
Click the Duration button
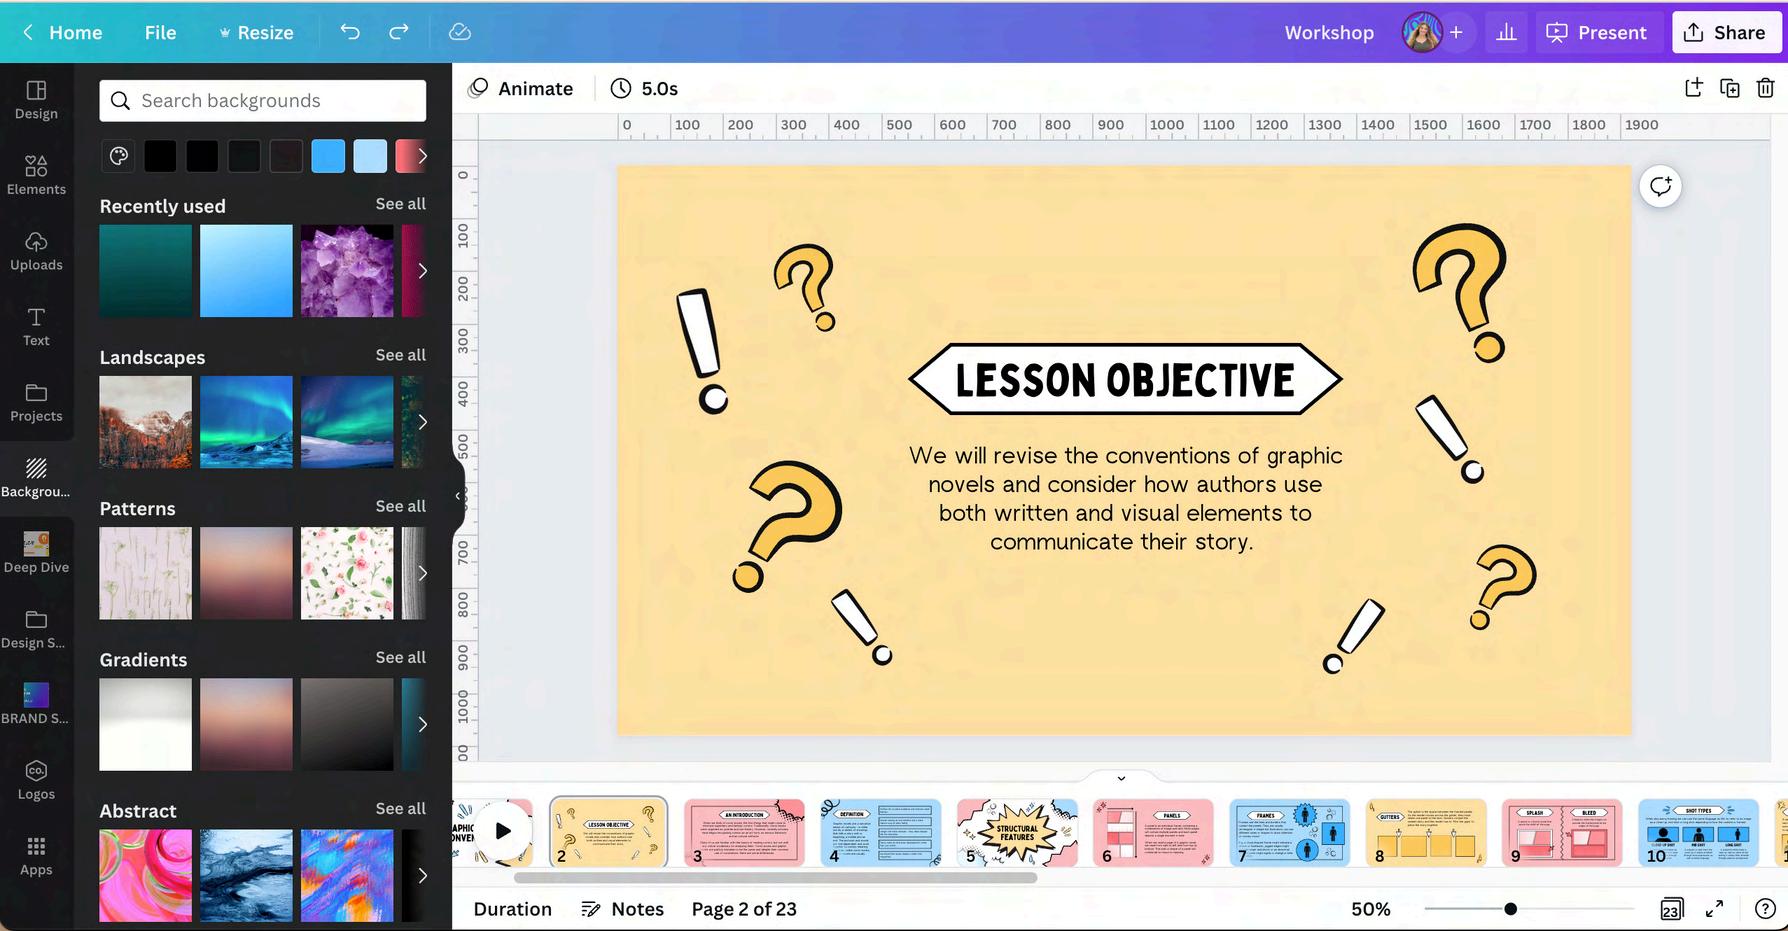[x=513, y=909]
